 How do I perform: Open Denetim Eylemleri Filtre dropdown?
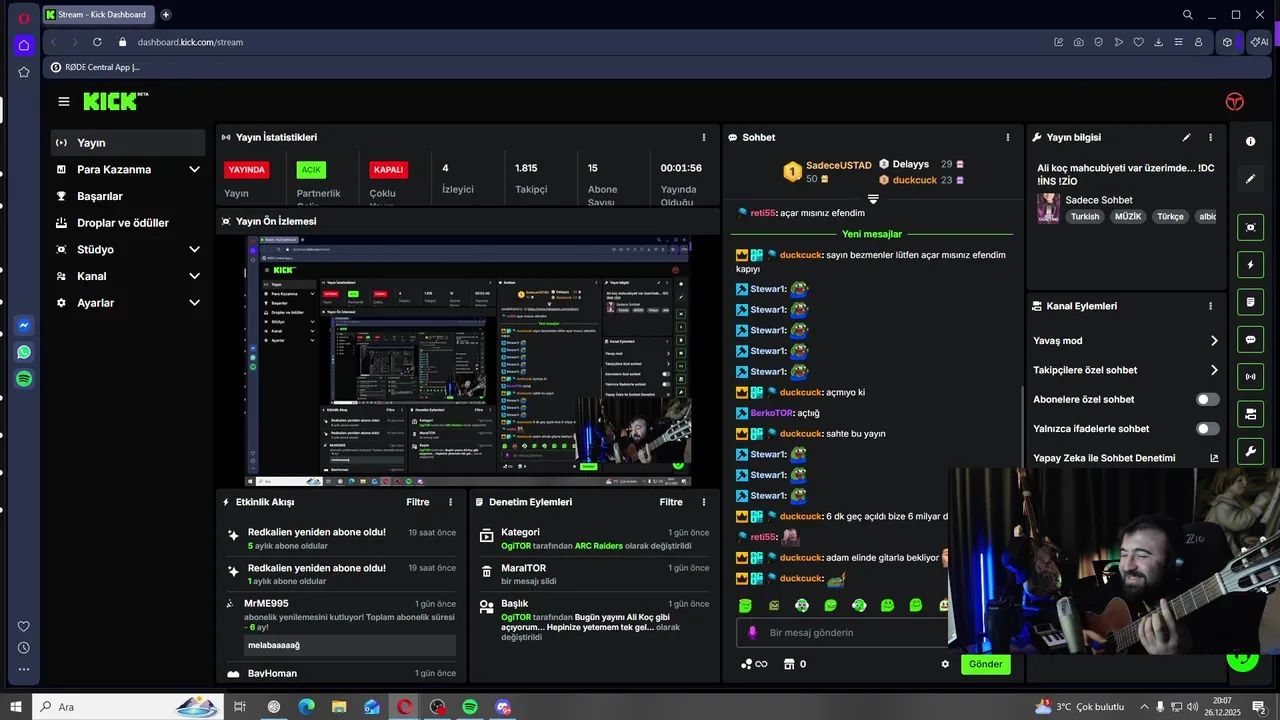(671, 502)
